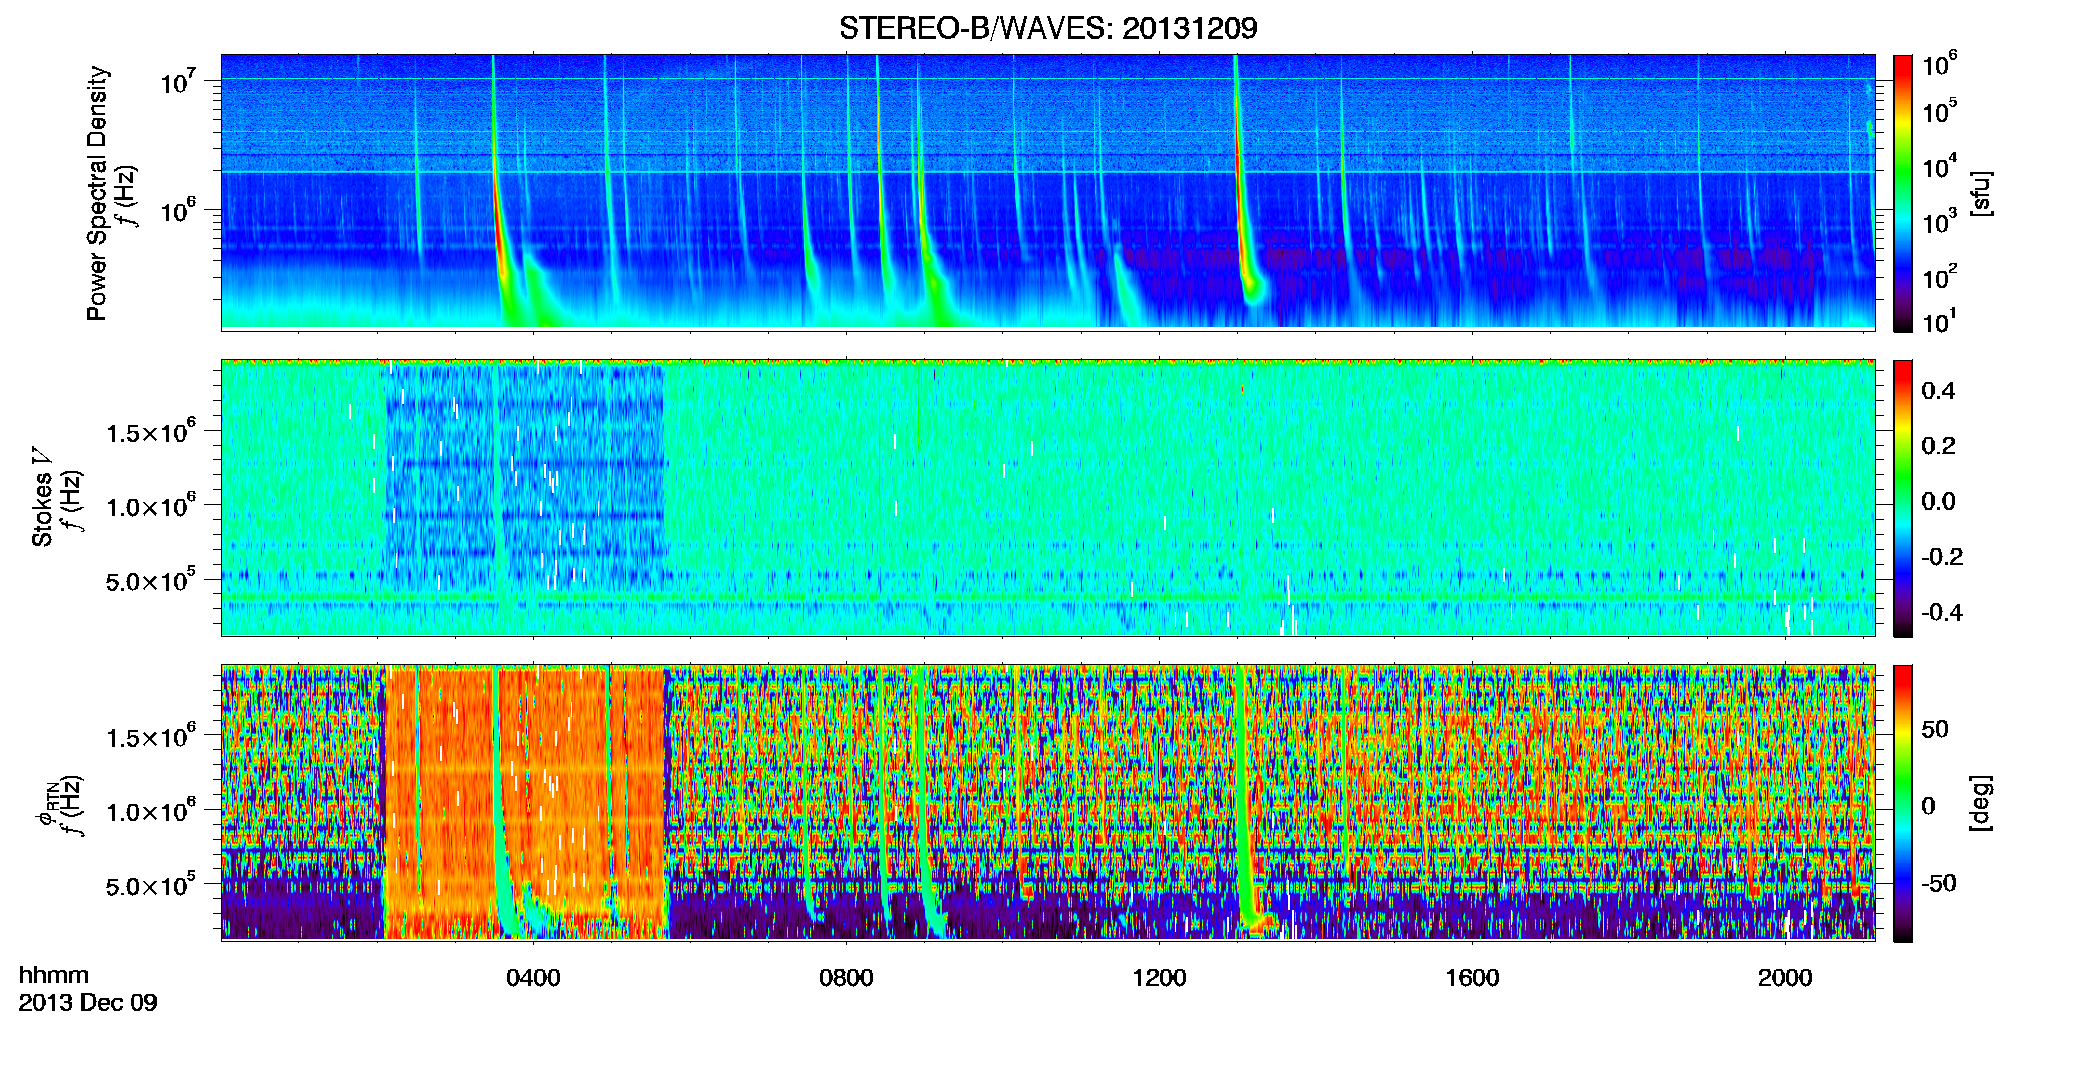Click 10^5 on the sfu color bar
Screen dimensions: 2096x1080
(x=1939, y=110)
